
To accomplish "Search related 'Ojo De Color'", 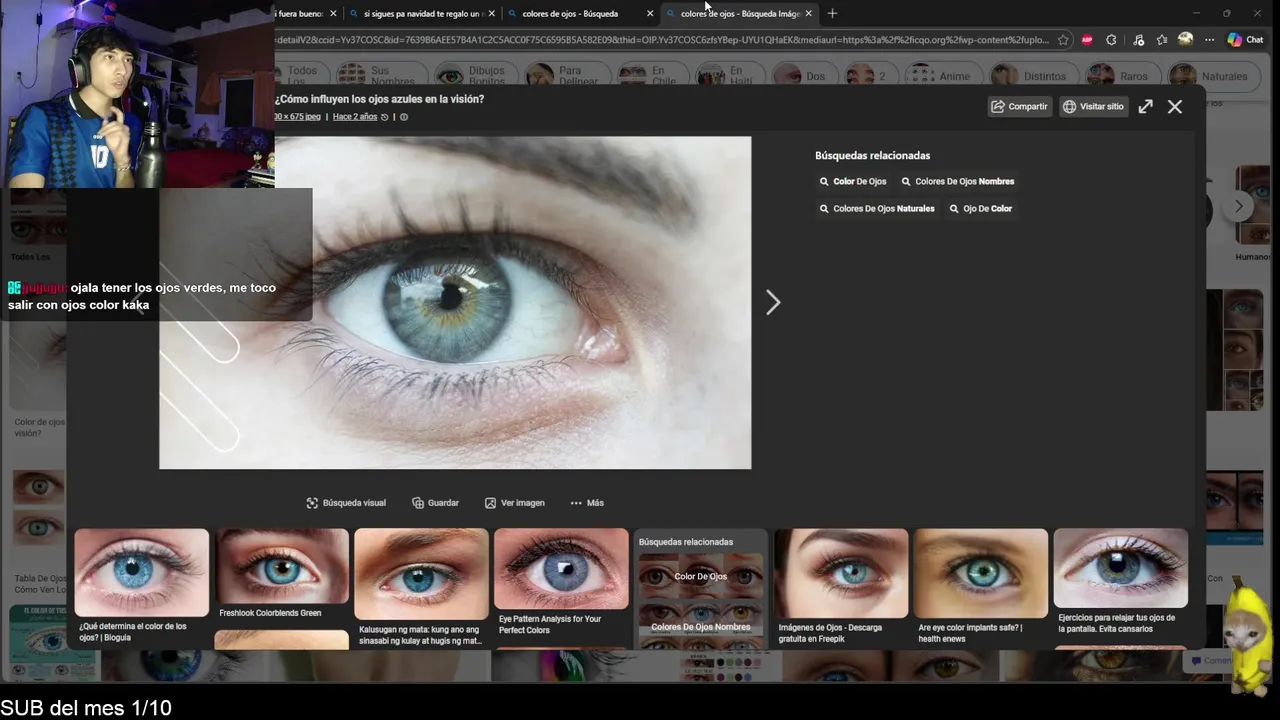I will tap(981, 209).
